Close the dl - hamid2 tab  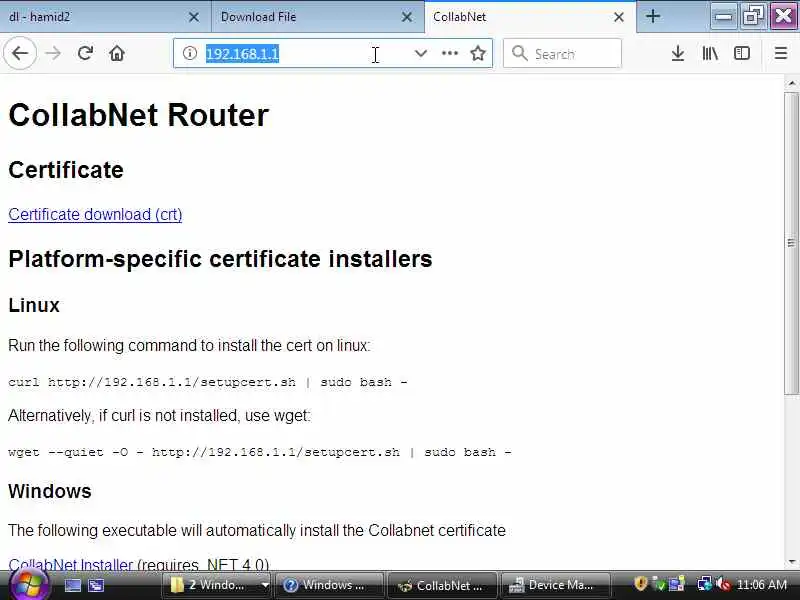tap(194, 17)
